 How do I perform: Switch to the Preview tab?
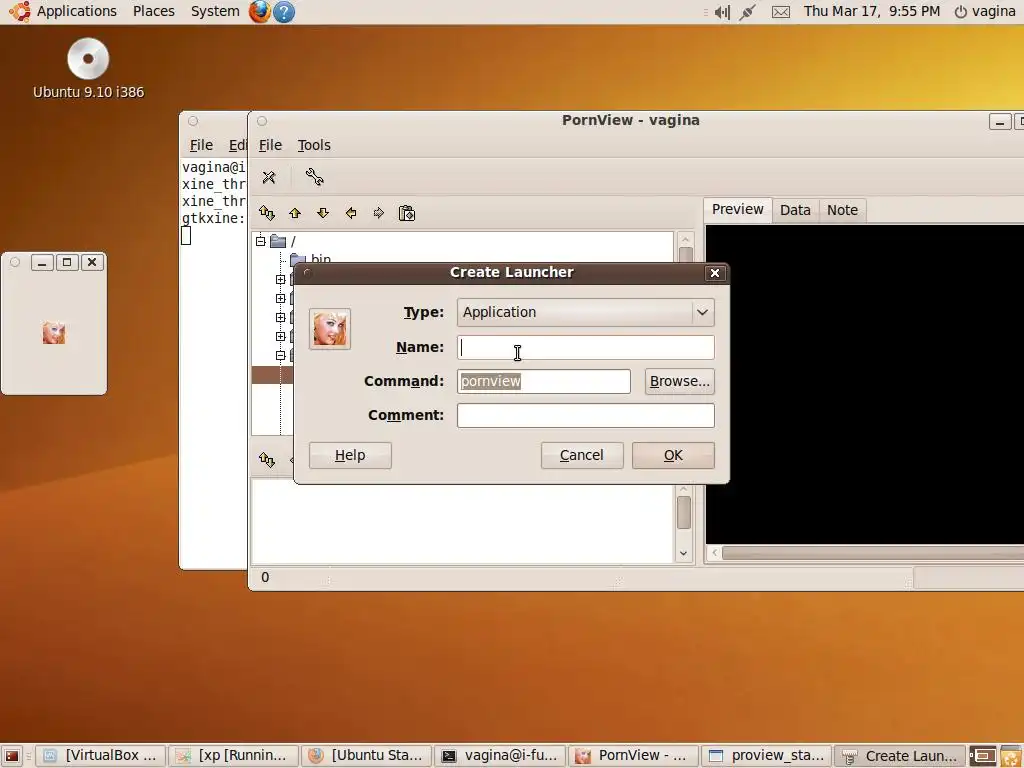pos(737,210)
